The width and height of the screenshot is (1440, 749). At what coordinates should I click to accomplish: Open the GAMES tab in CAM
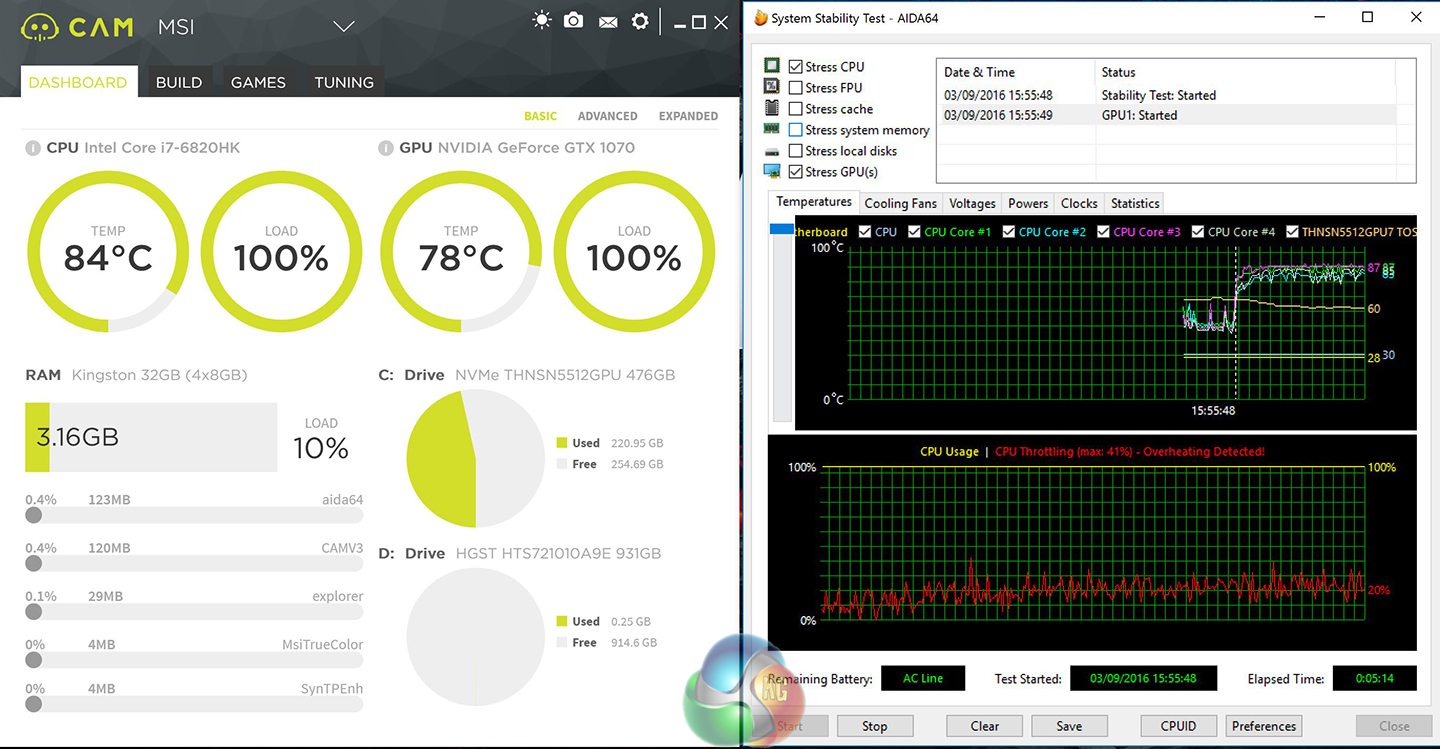[258, 82]
